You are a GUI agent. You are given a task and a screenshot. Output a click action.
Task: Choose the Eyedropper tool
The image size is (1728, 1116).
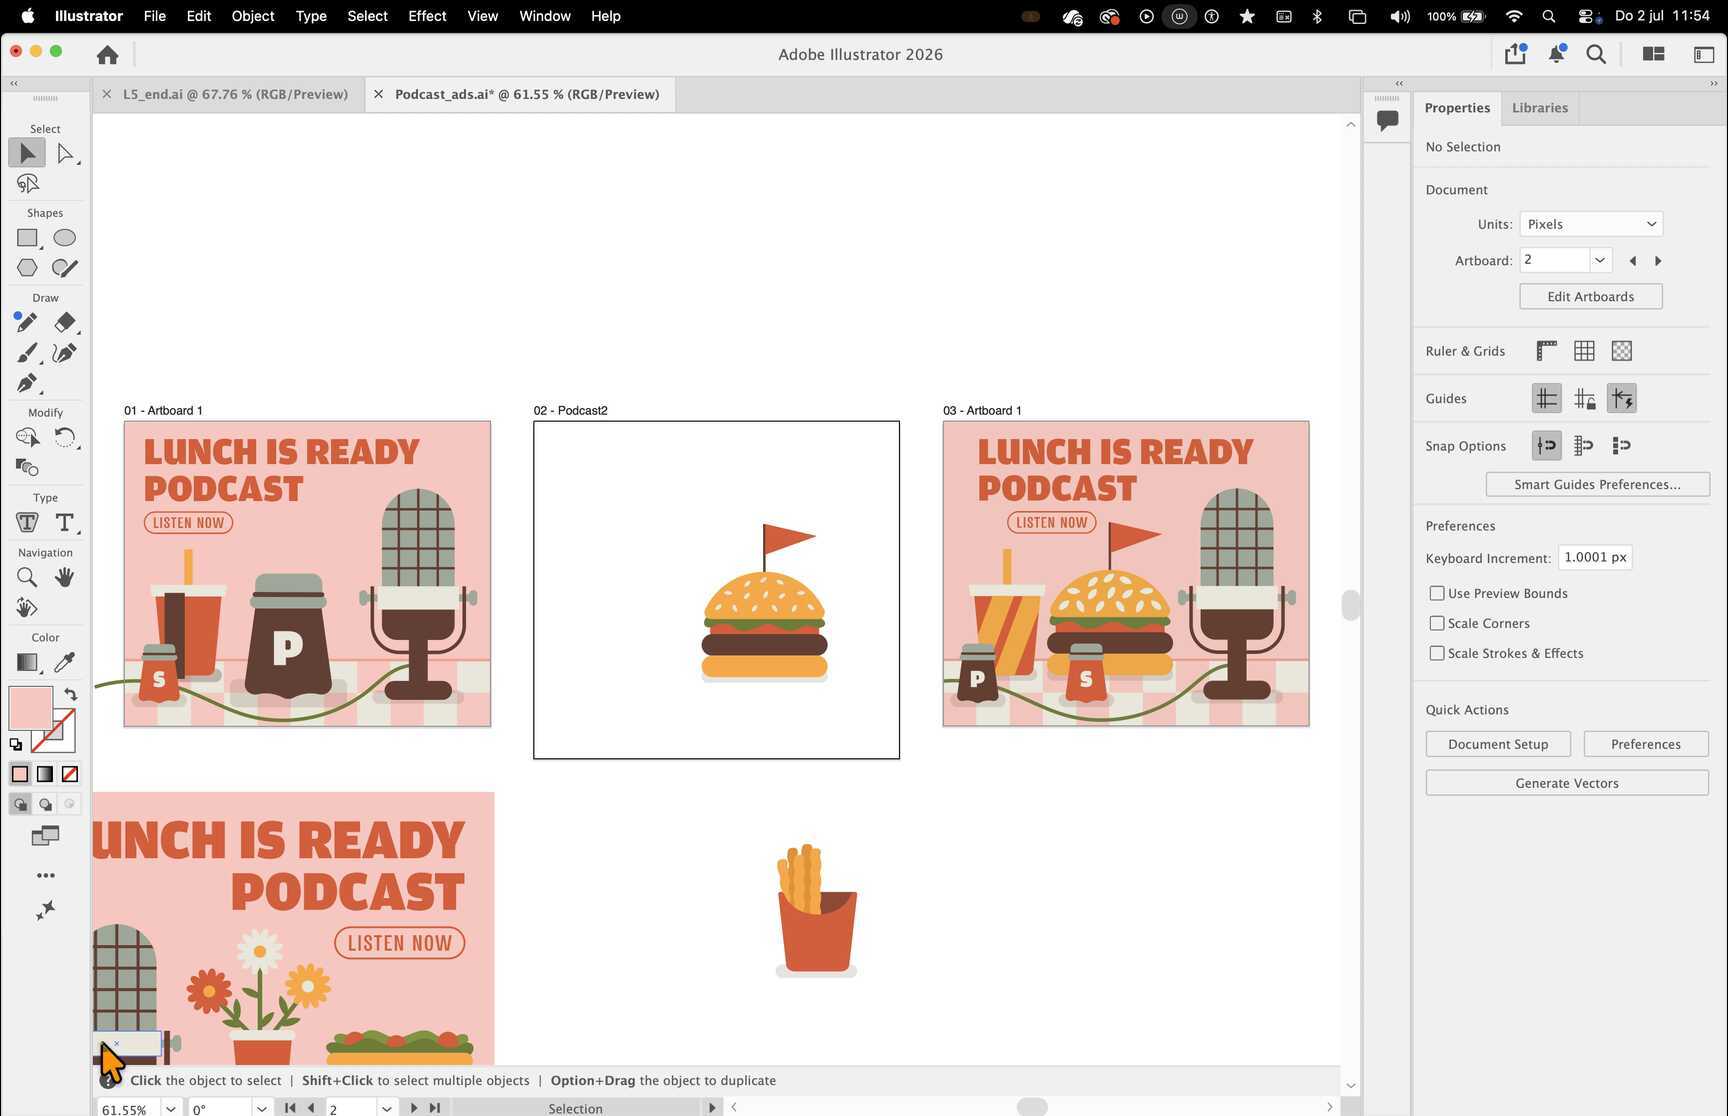tap(64, 662)
